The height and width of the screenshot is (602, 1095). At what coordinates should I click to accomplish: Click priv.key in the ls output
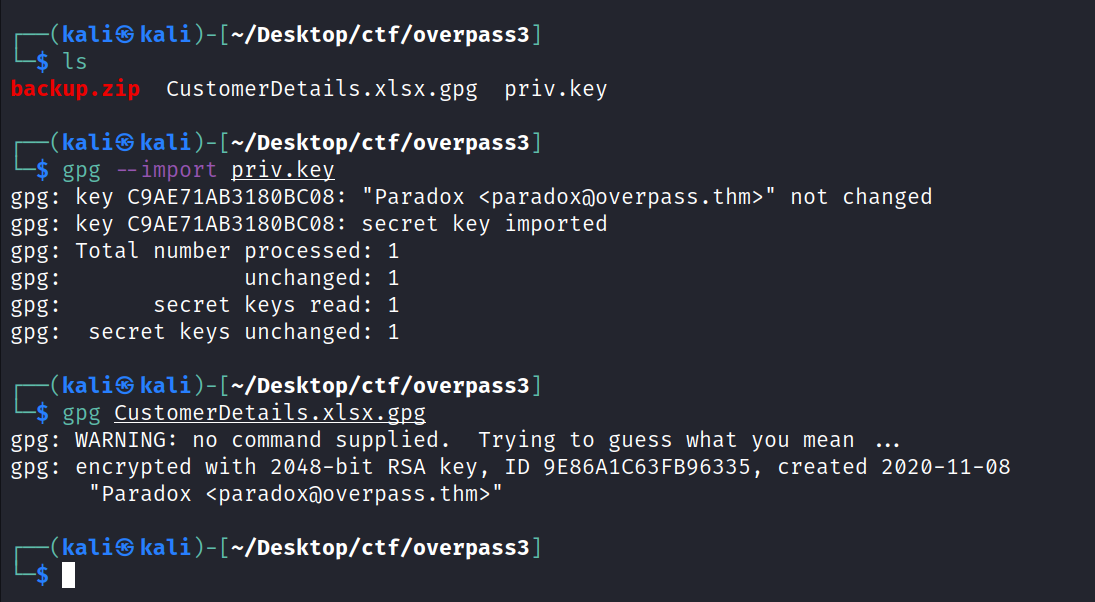click(555, 89)
